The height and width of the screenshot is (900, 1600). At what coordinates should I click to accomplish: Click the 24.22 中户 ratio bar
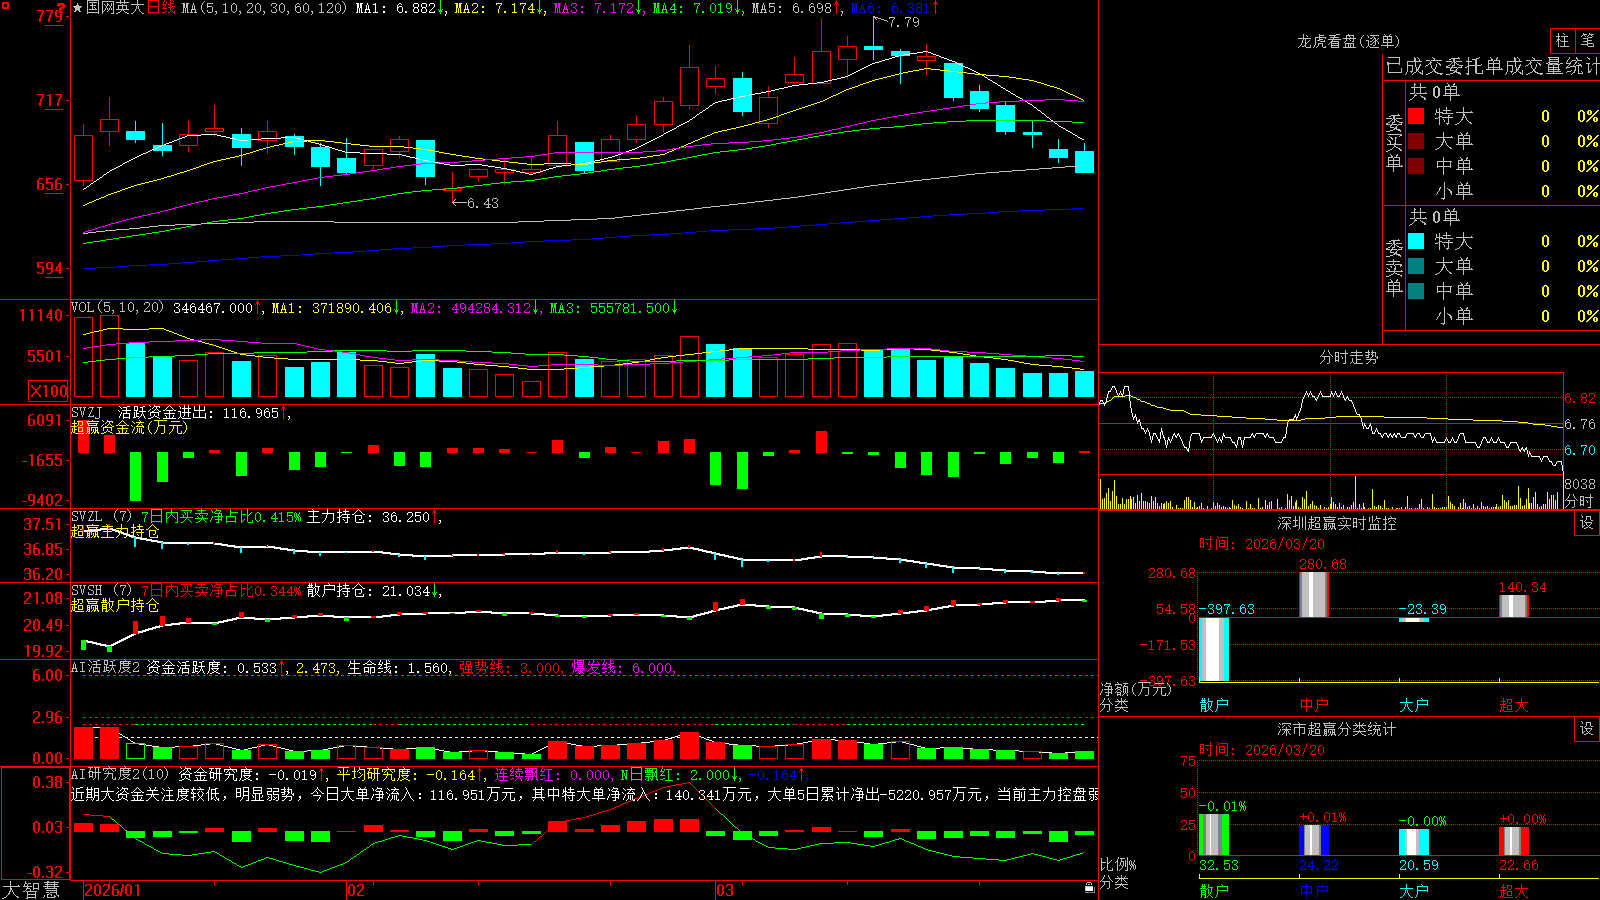pyautogui.click(x=1314, y=840)
